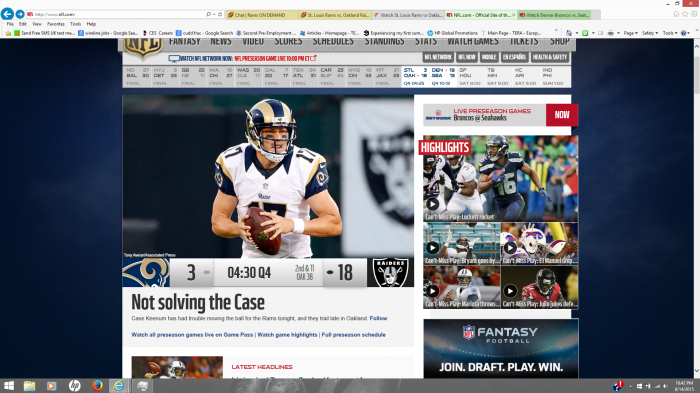Go back with the browser back arrow
The height and width of the screenshot is (393, 700).
[x=7, y=14]
